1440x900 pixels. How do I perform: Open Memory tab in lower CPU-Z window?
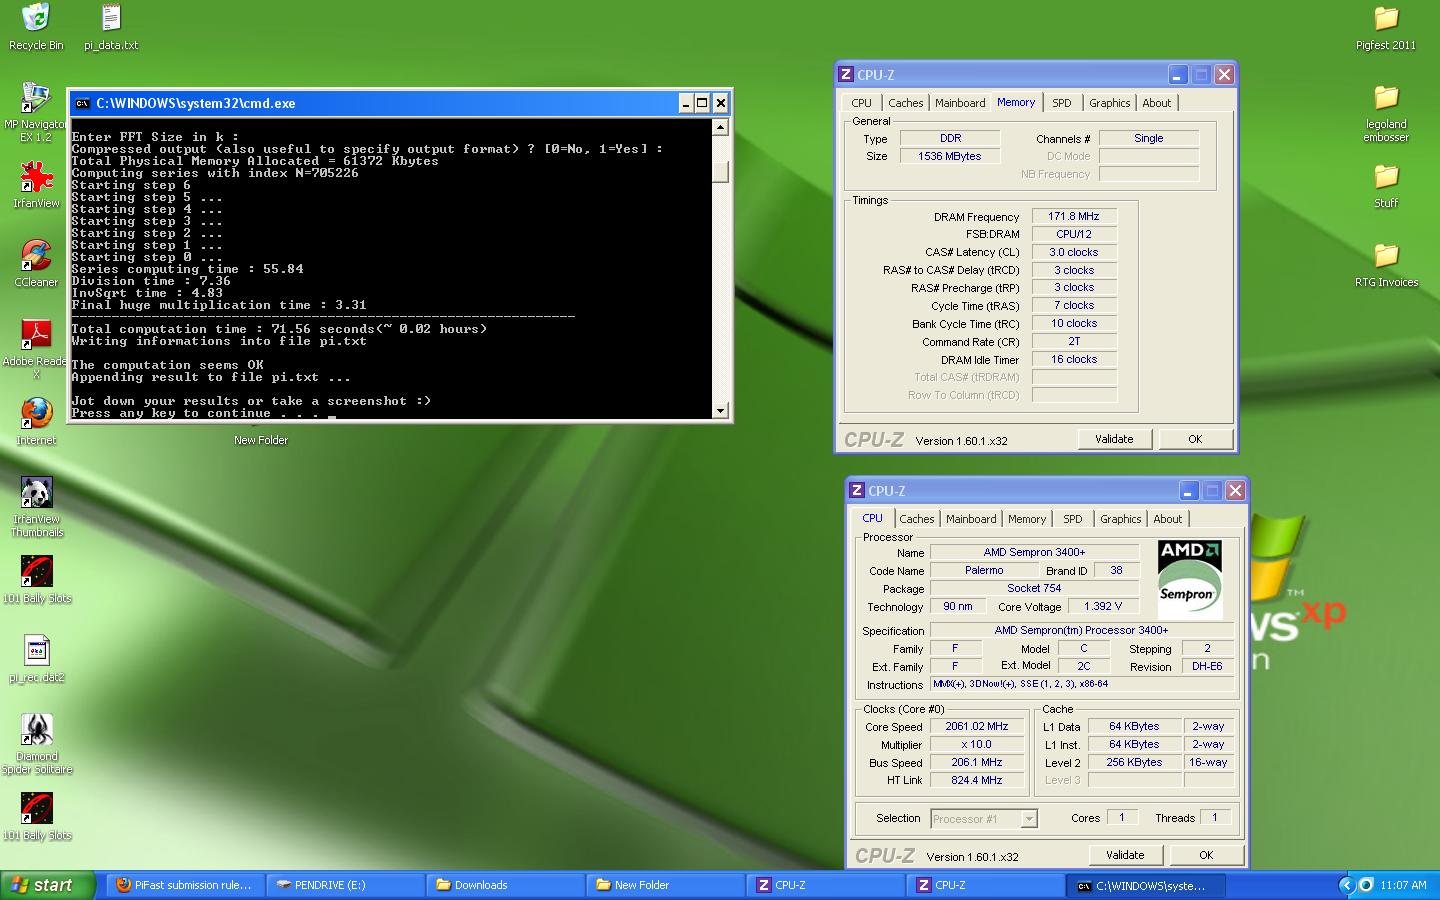[1027, 519]
